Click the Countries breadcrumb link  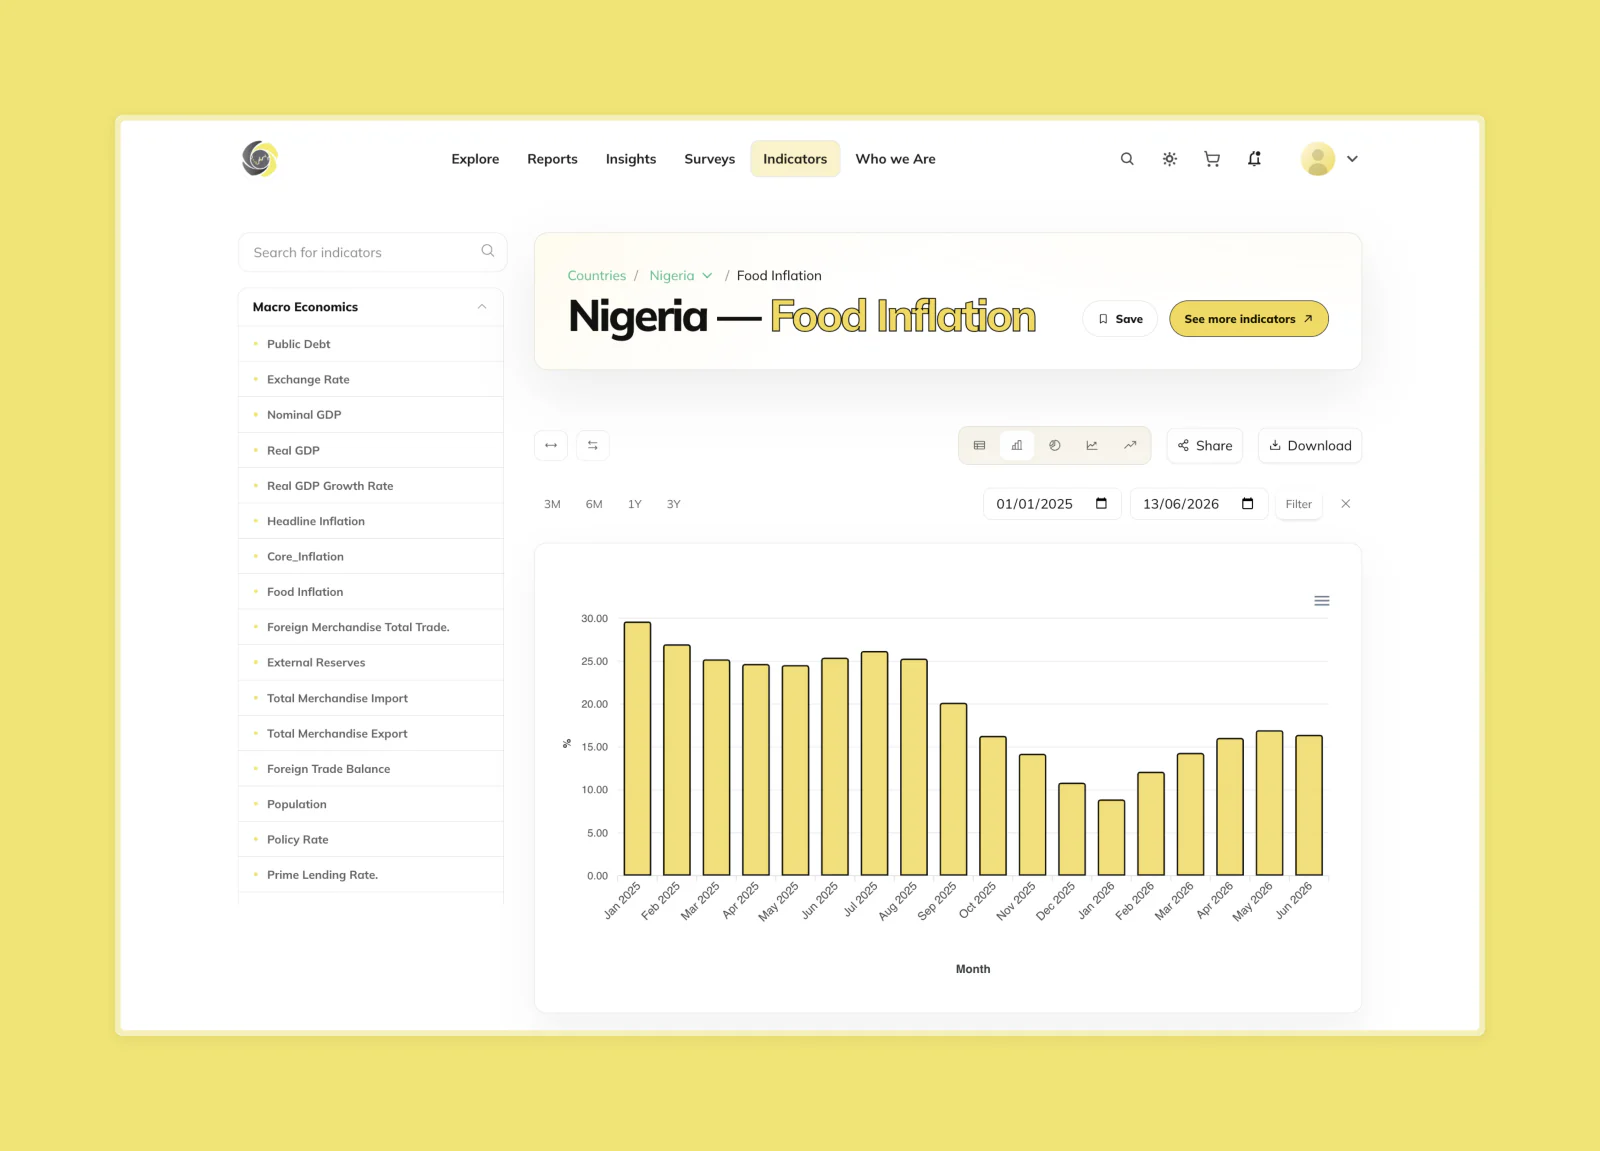click(597, 276)
